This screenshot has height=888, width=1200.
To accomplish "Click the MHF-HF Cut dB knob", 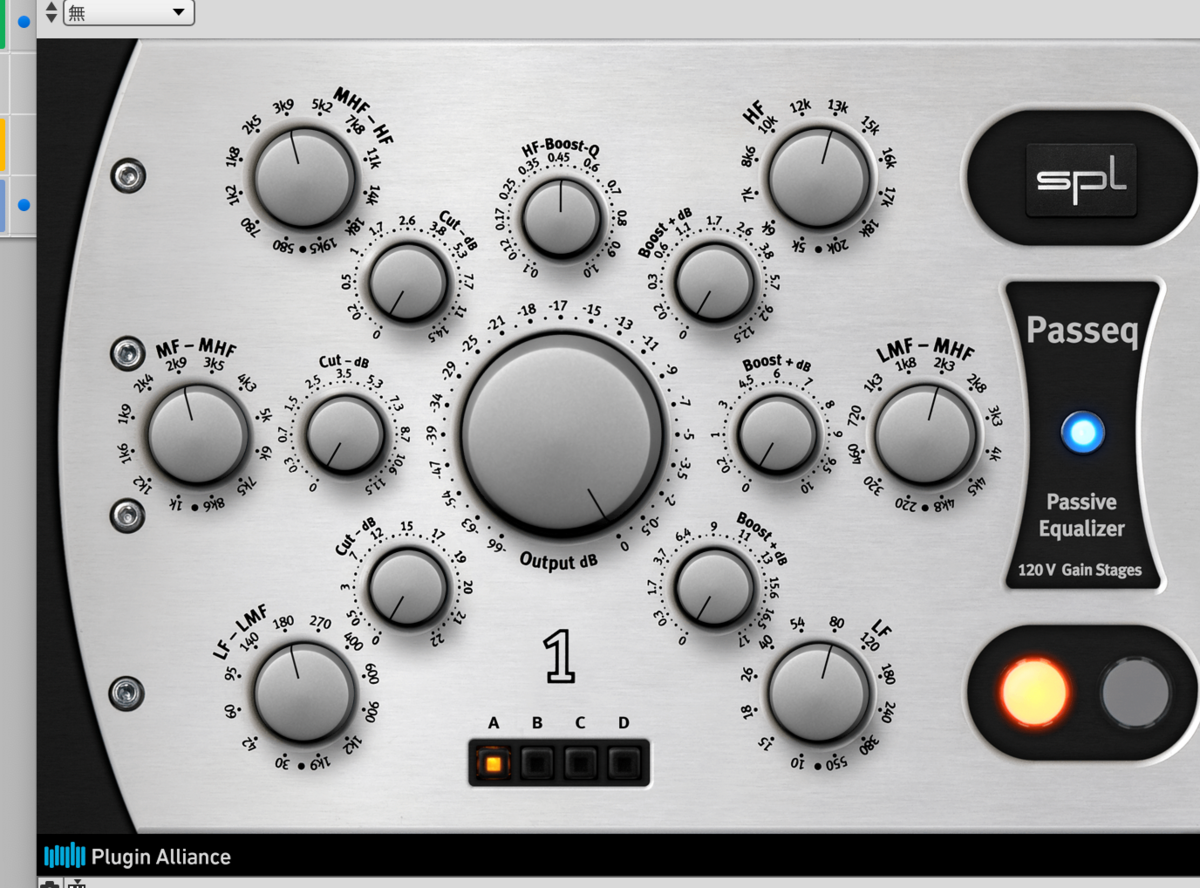I will [407, 283].
